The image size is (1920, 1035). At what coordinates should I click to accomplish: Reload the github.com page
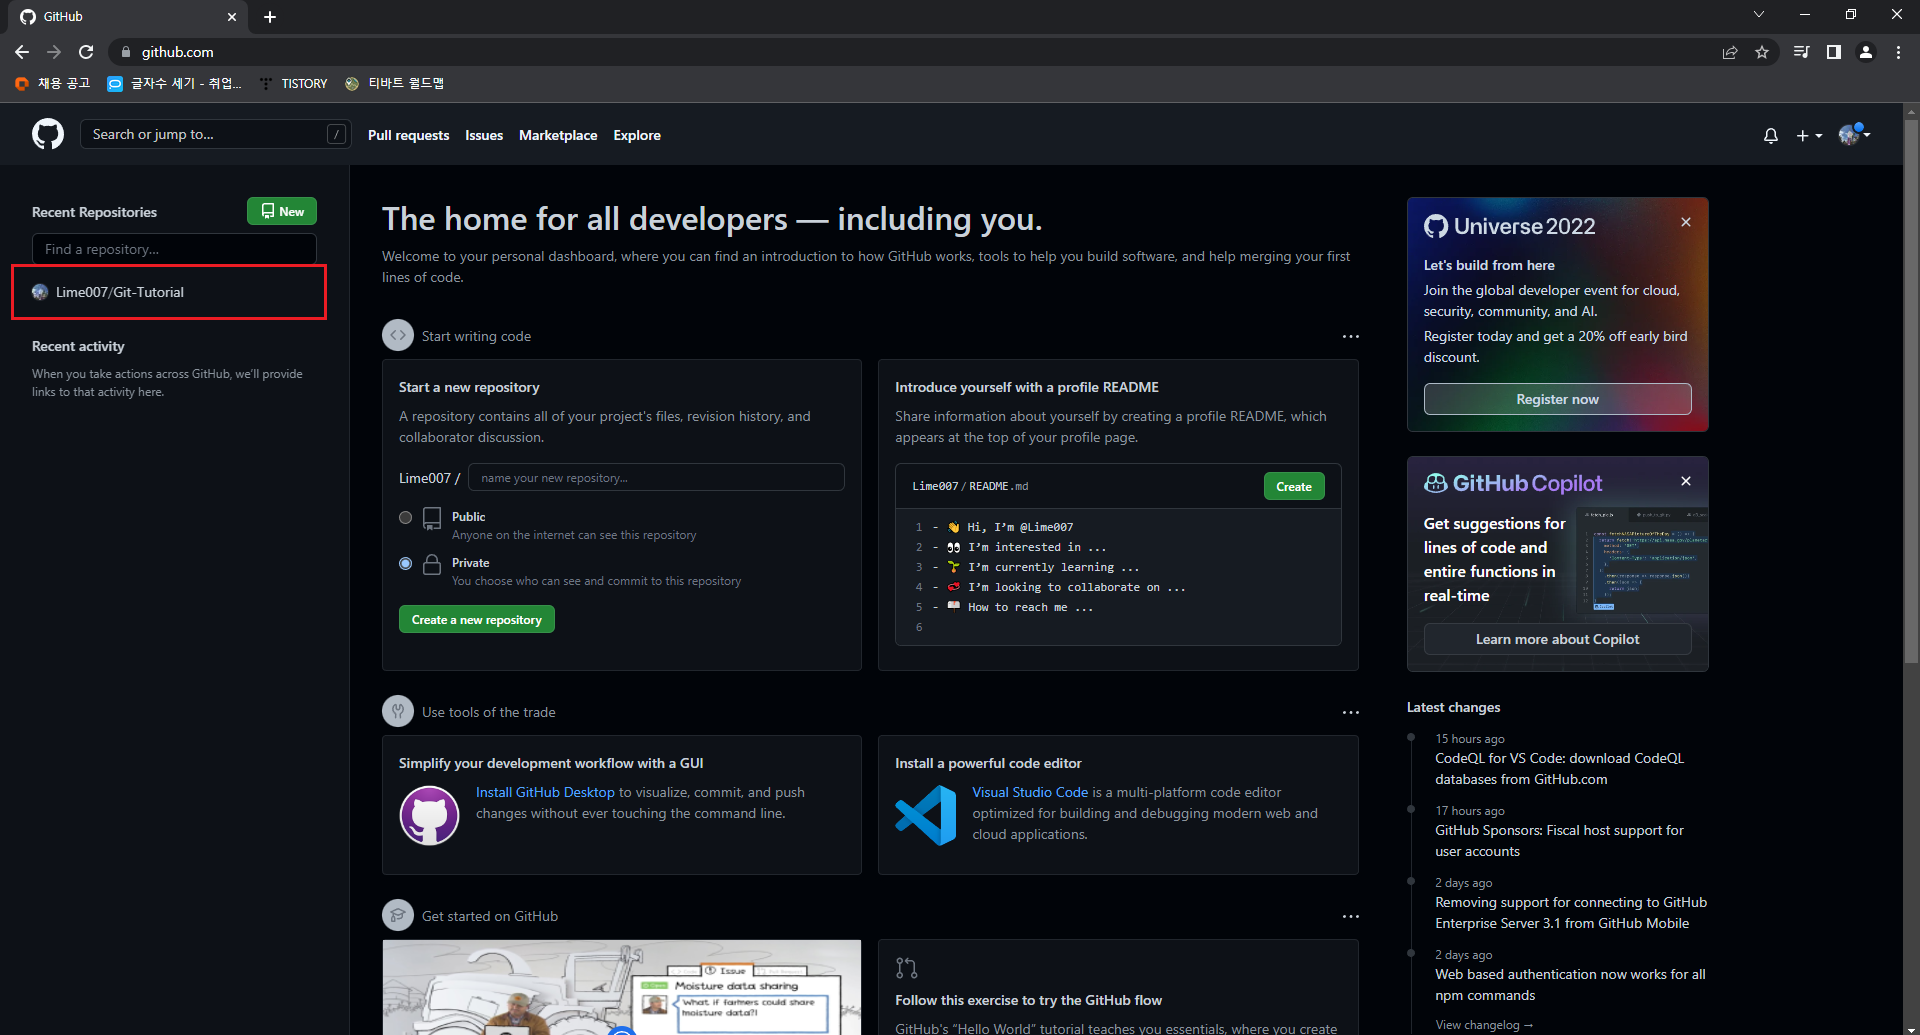tap(86, 52)
